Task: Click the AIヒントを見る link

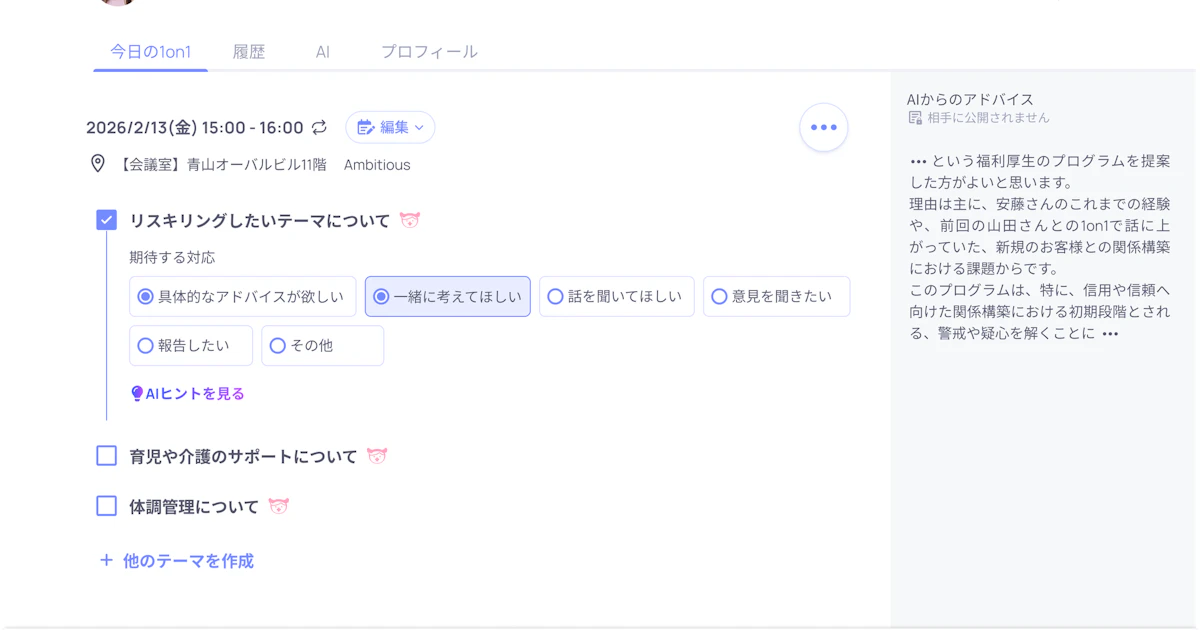Action: point(195,394)
